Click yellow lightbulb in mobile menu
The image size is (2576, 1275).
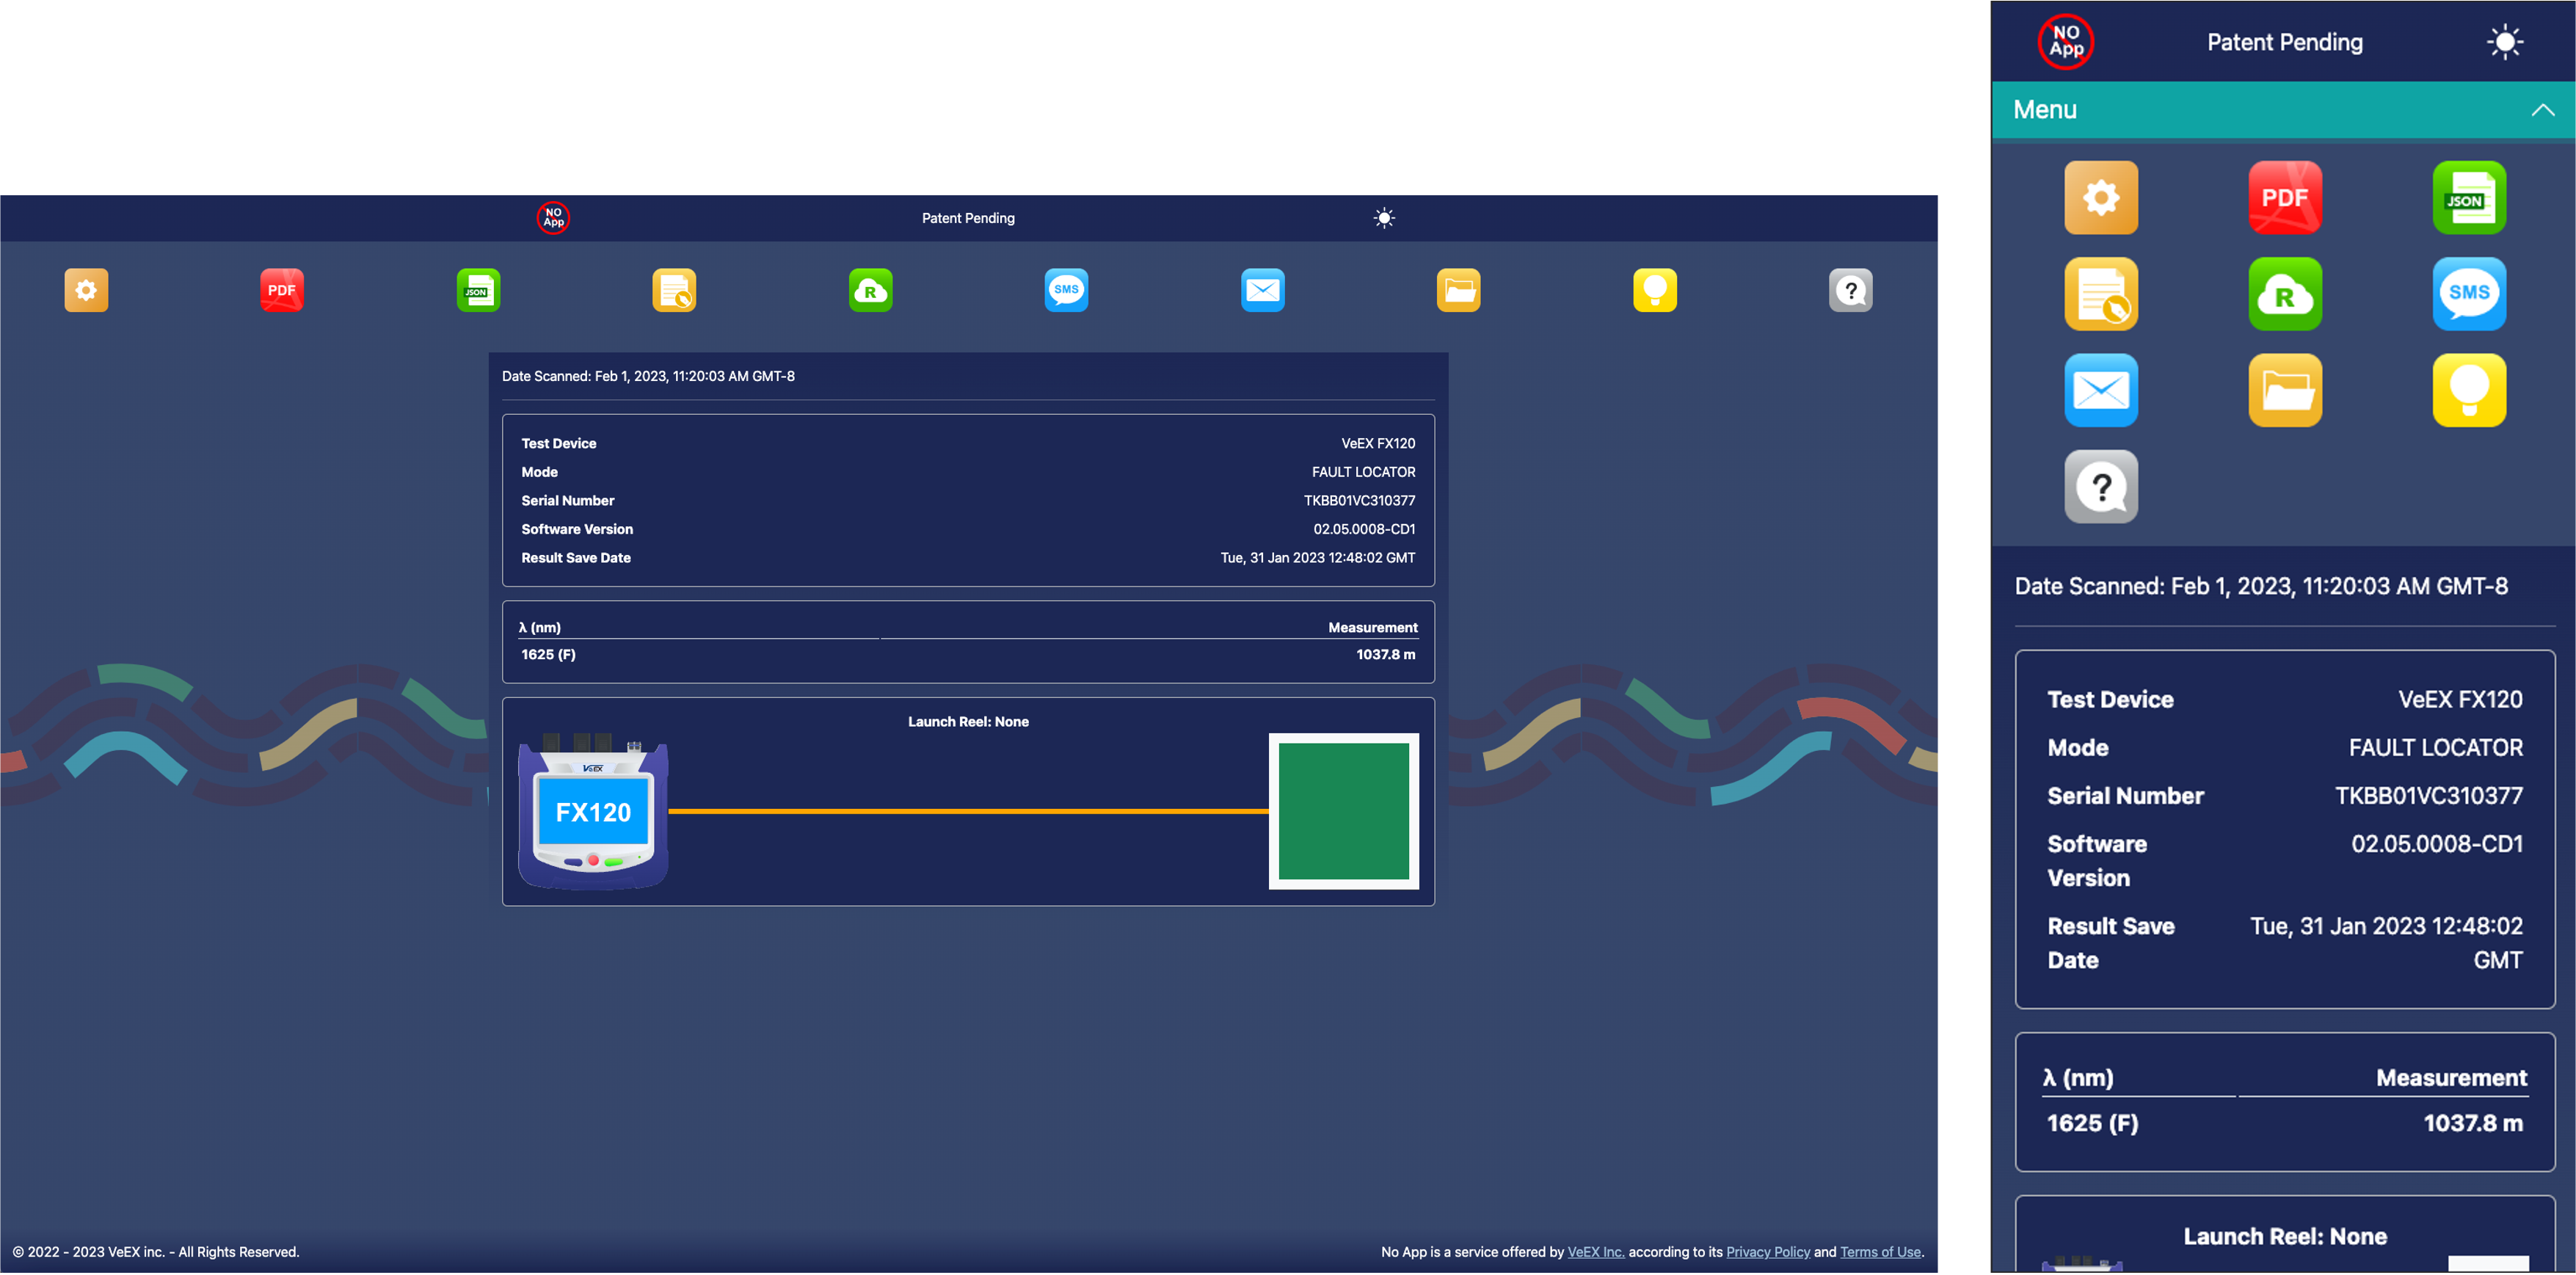2469,389
